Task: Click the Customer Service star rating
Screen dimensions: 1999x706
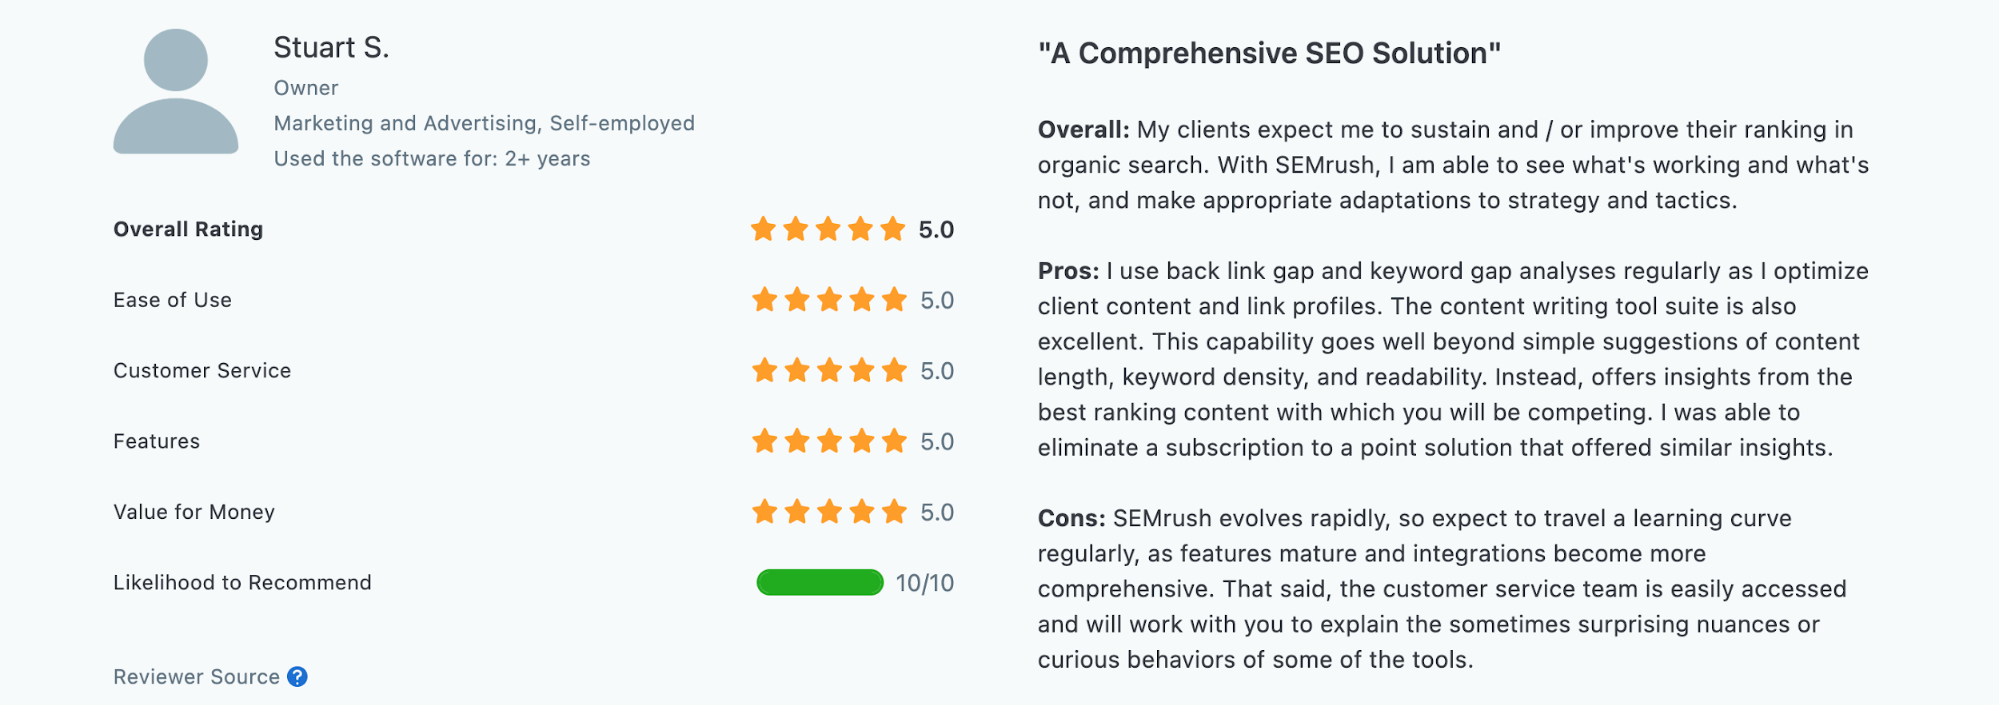Action: [x=829, y=371]
